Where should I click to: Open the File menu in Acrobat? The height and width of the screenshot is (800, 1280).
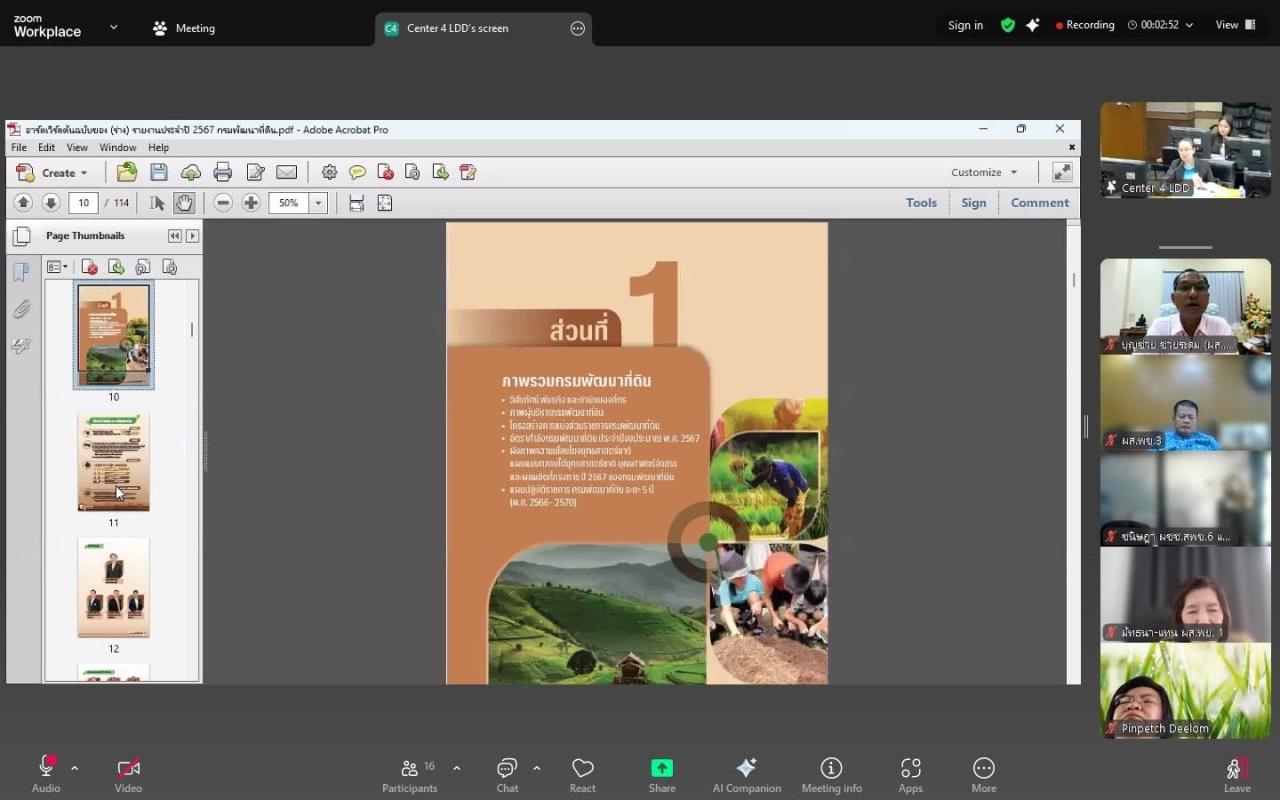click(x=19, y=147)
